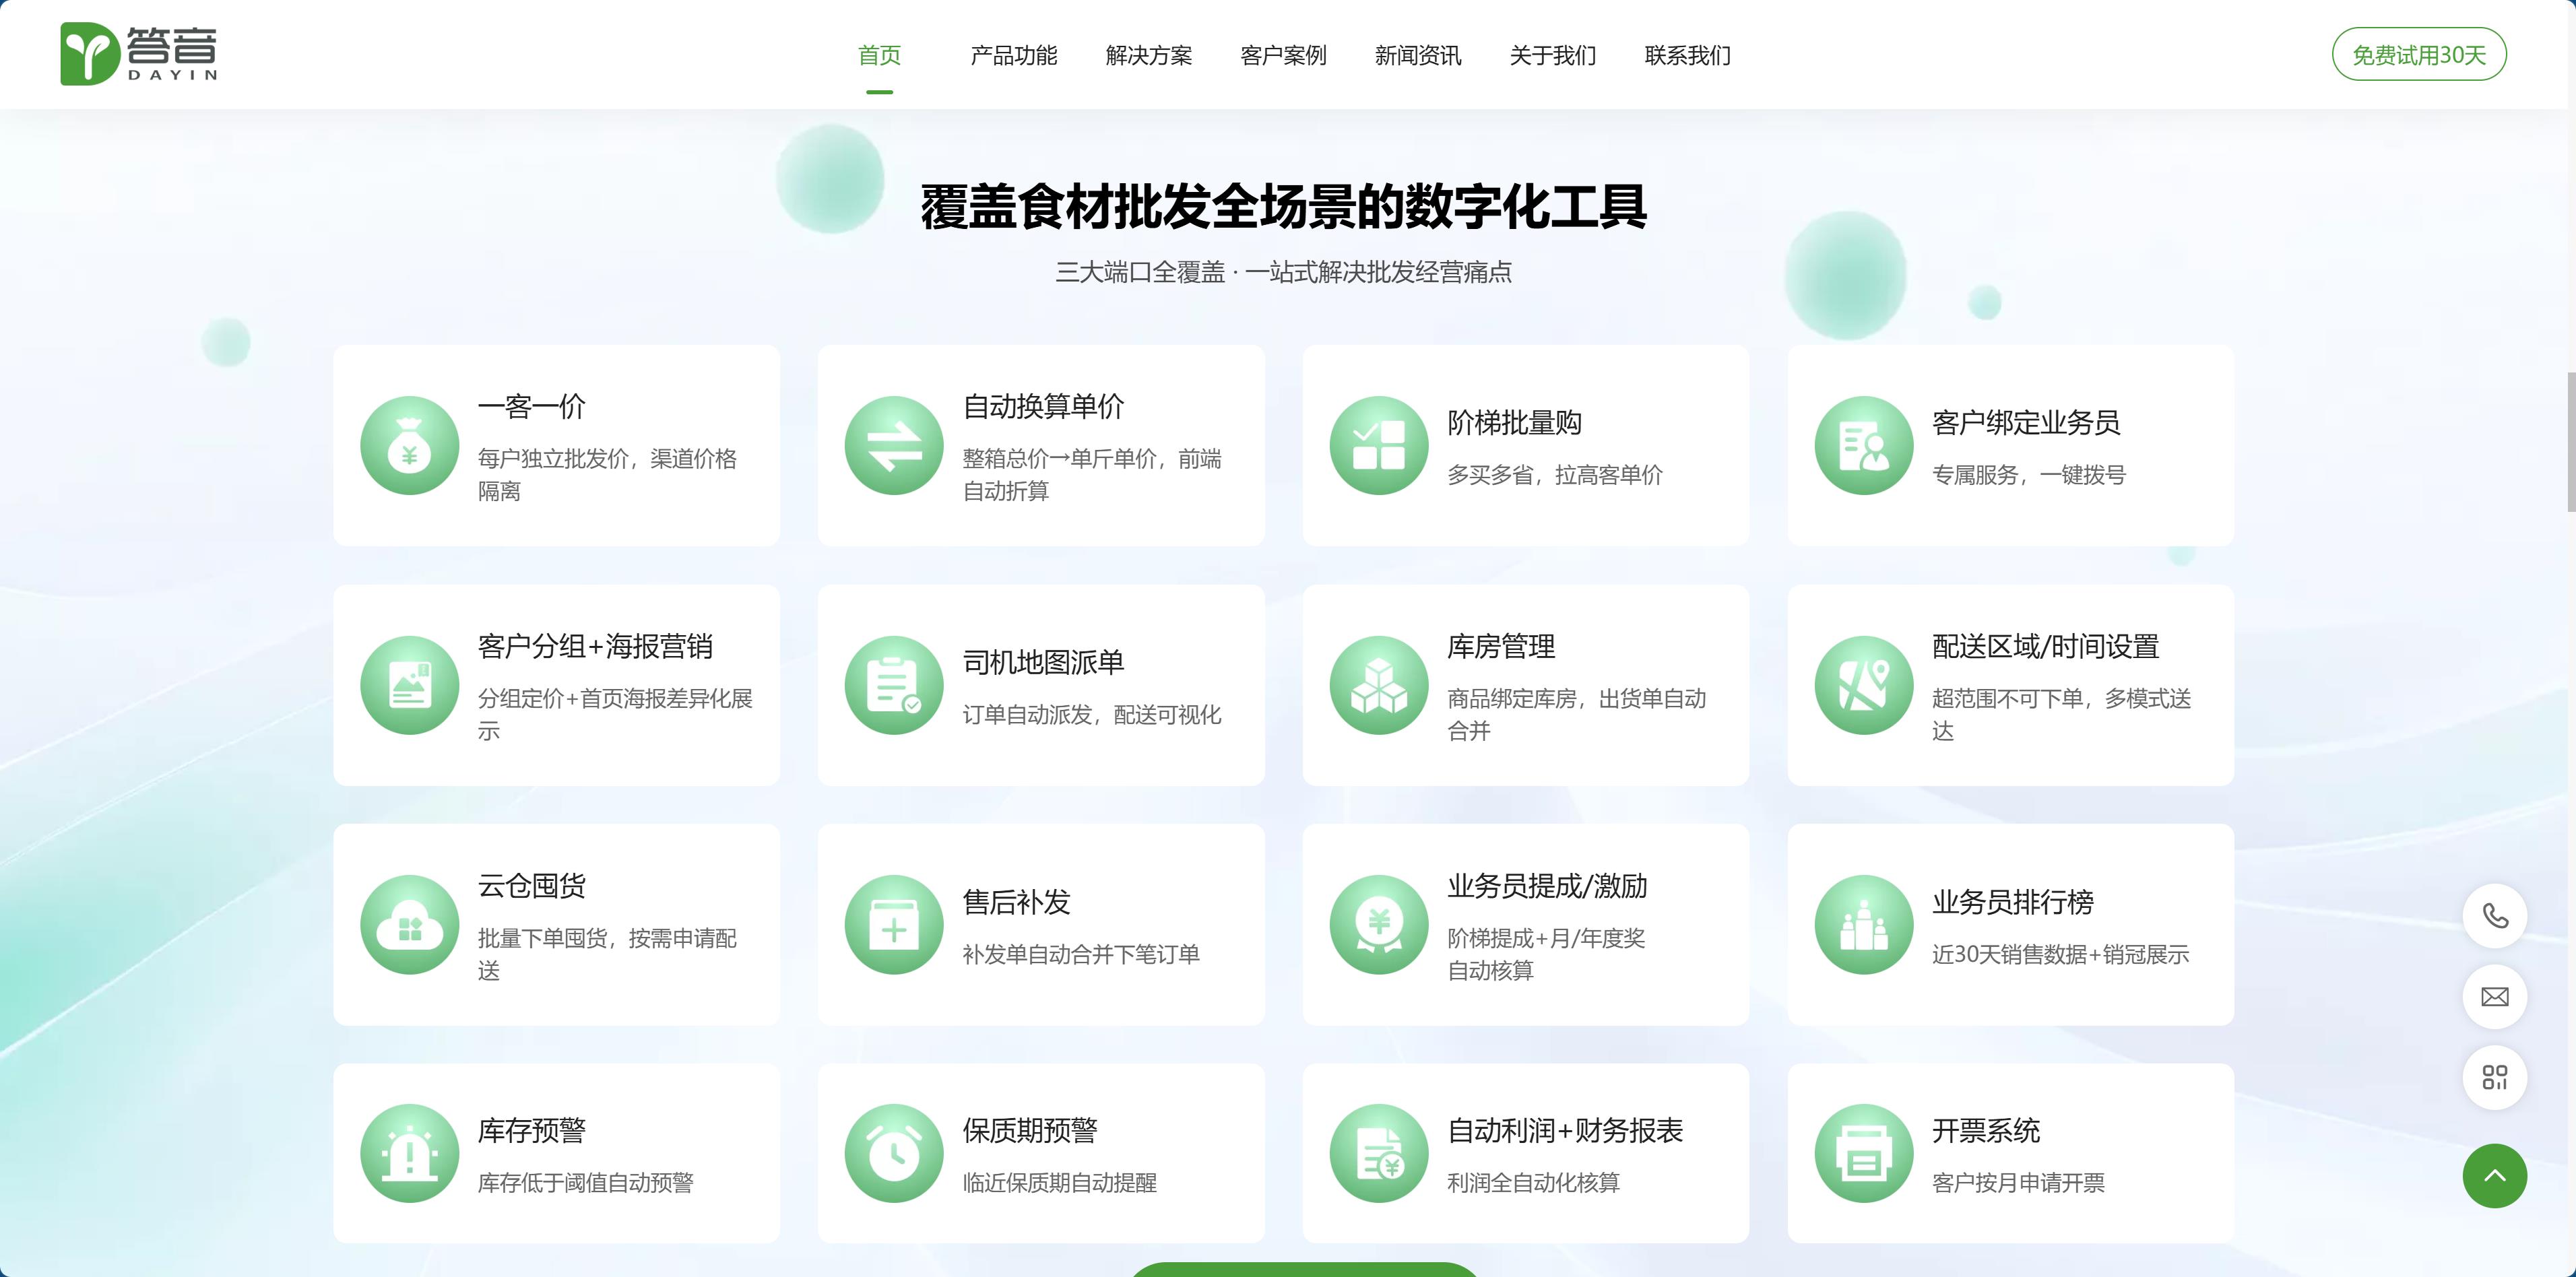Click the 配送区域/时间设置 map pin icon
Screen dimensions: 2576x1277
[1864, 685]
